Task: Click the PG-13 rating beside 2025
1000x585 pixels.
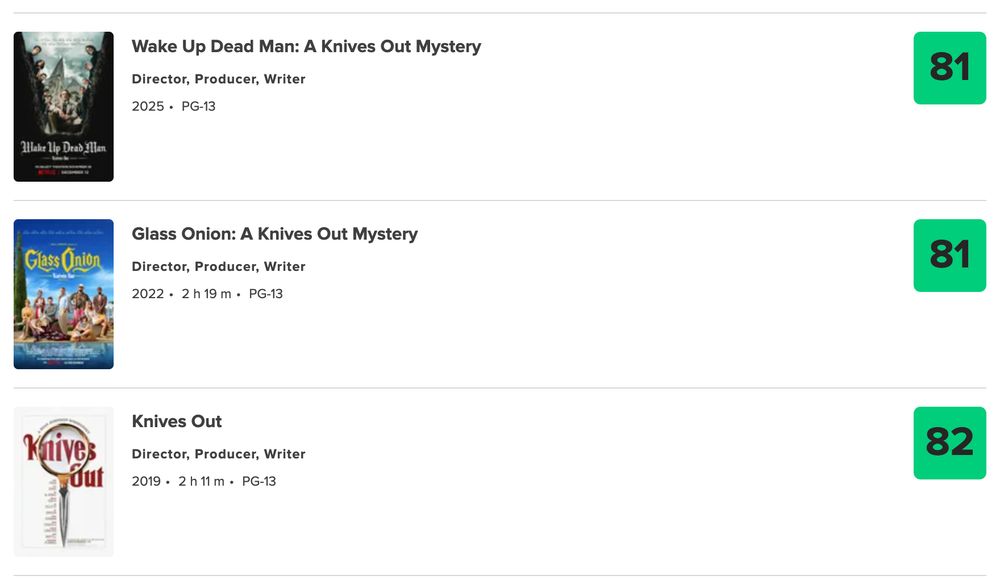Action: pyautogui.click(x=200, y=106)
